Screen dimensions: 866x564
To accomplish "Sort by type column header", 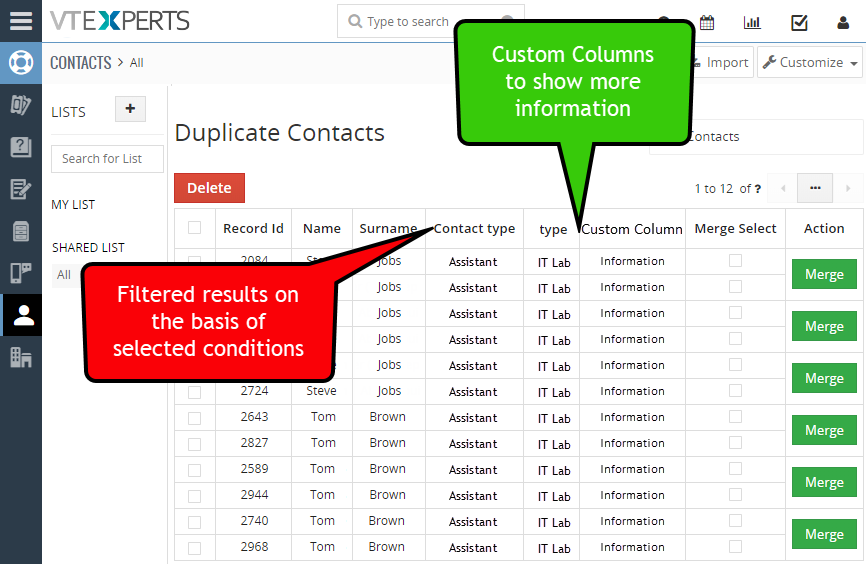I will (x=553, y=230).
